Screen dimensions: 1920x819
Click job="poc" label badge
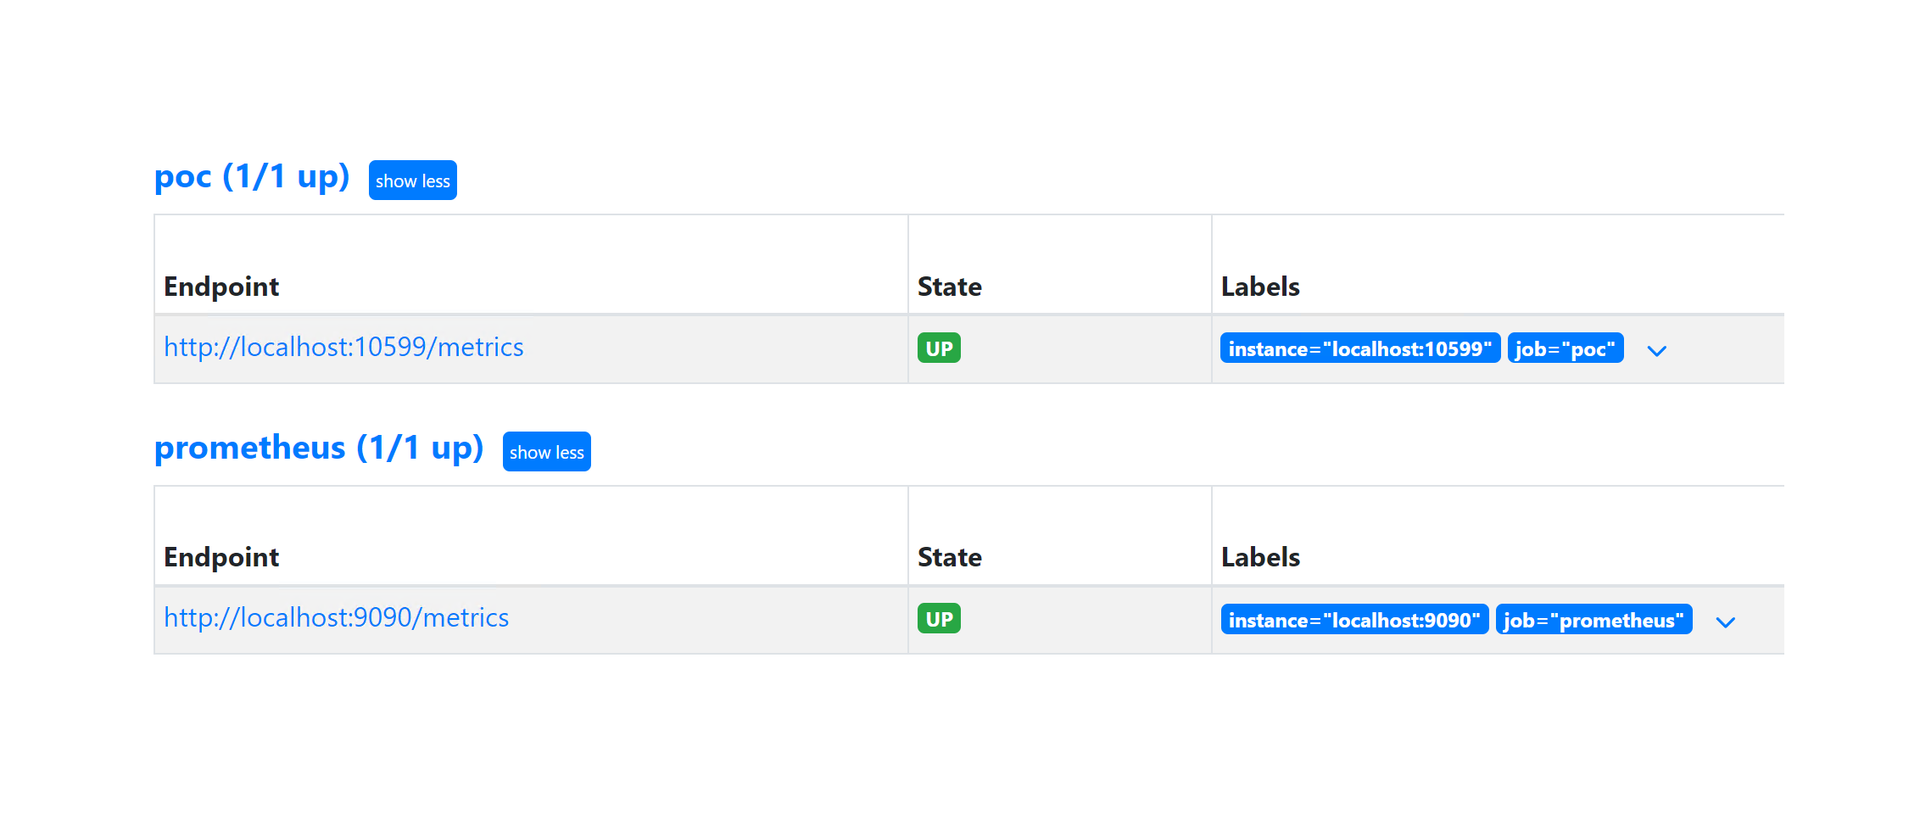[x=1564, y=349]
